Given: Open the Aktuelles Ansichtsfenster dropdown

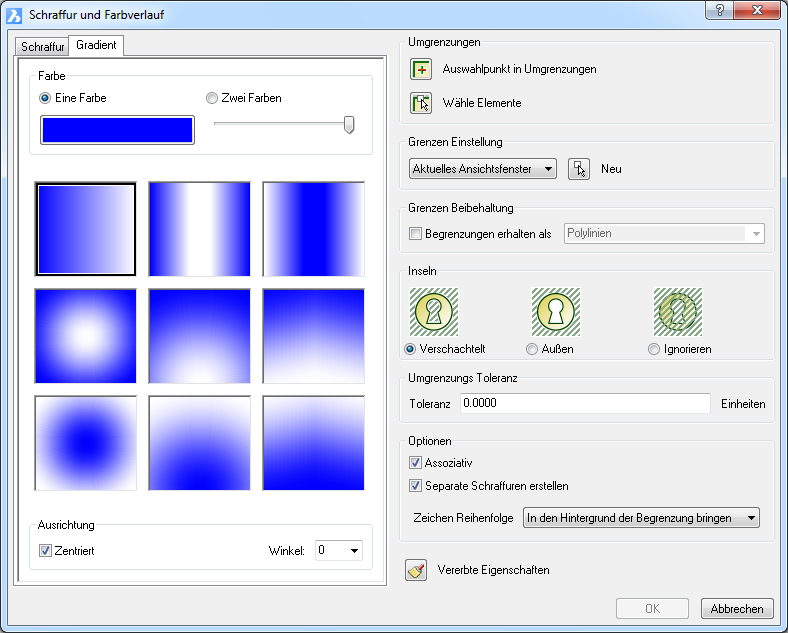Looking at the screenshot, I should 484,169.
